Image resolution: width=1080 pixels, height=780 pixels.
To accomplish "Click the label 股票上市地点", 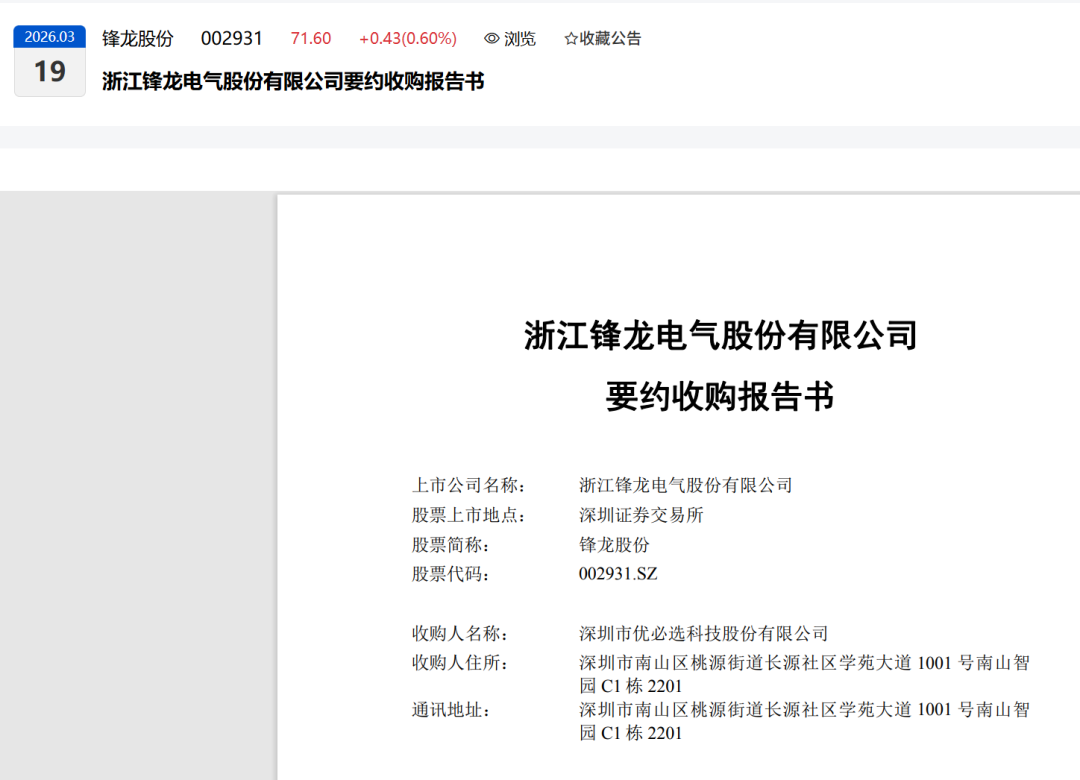I will (468, 515).
